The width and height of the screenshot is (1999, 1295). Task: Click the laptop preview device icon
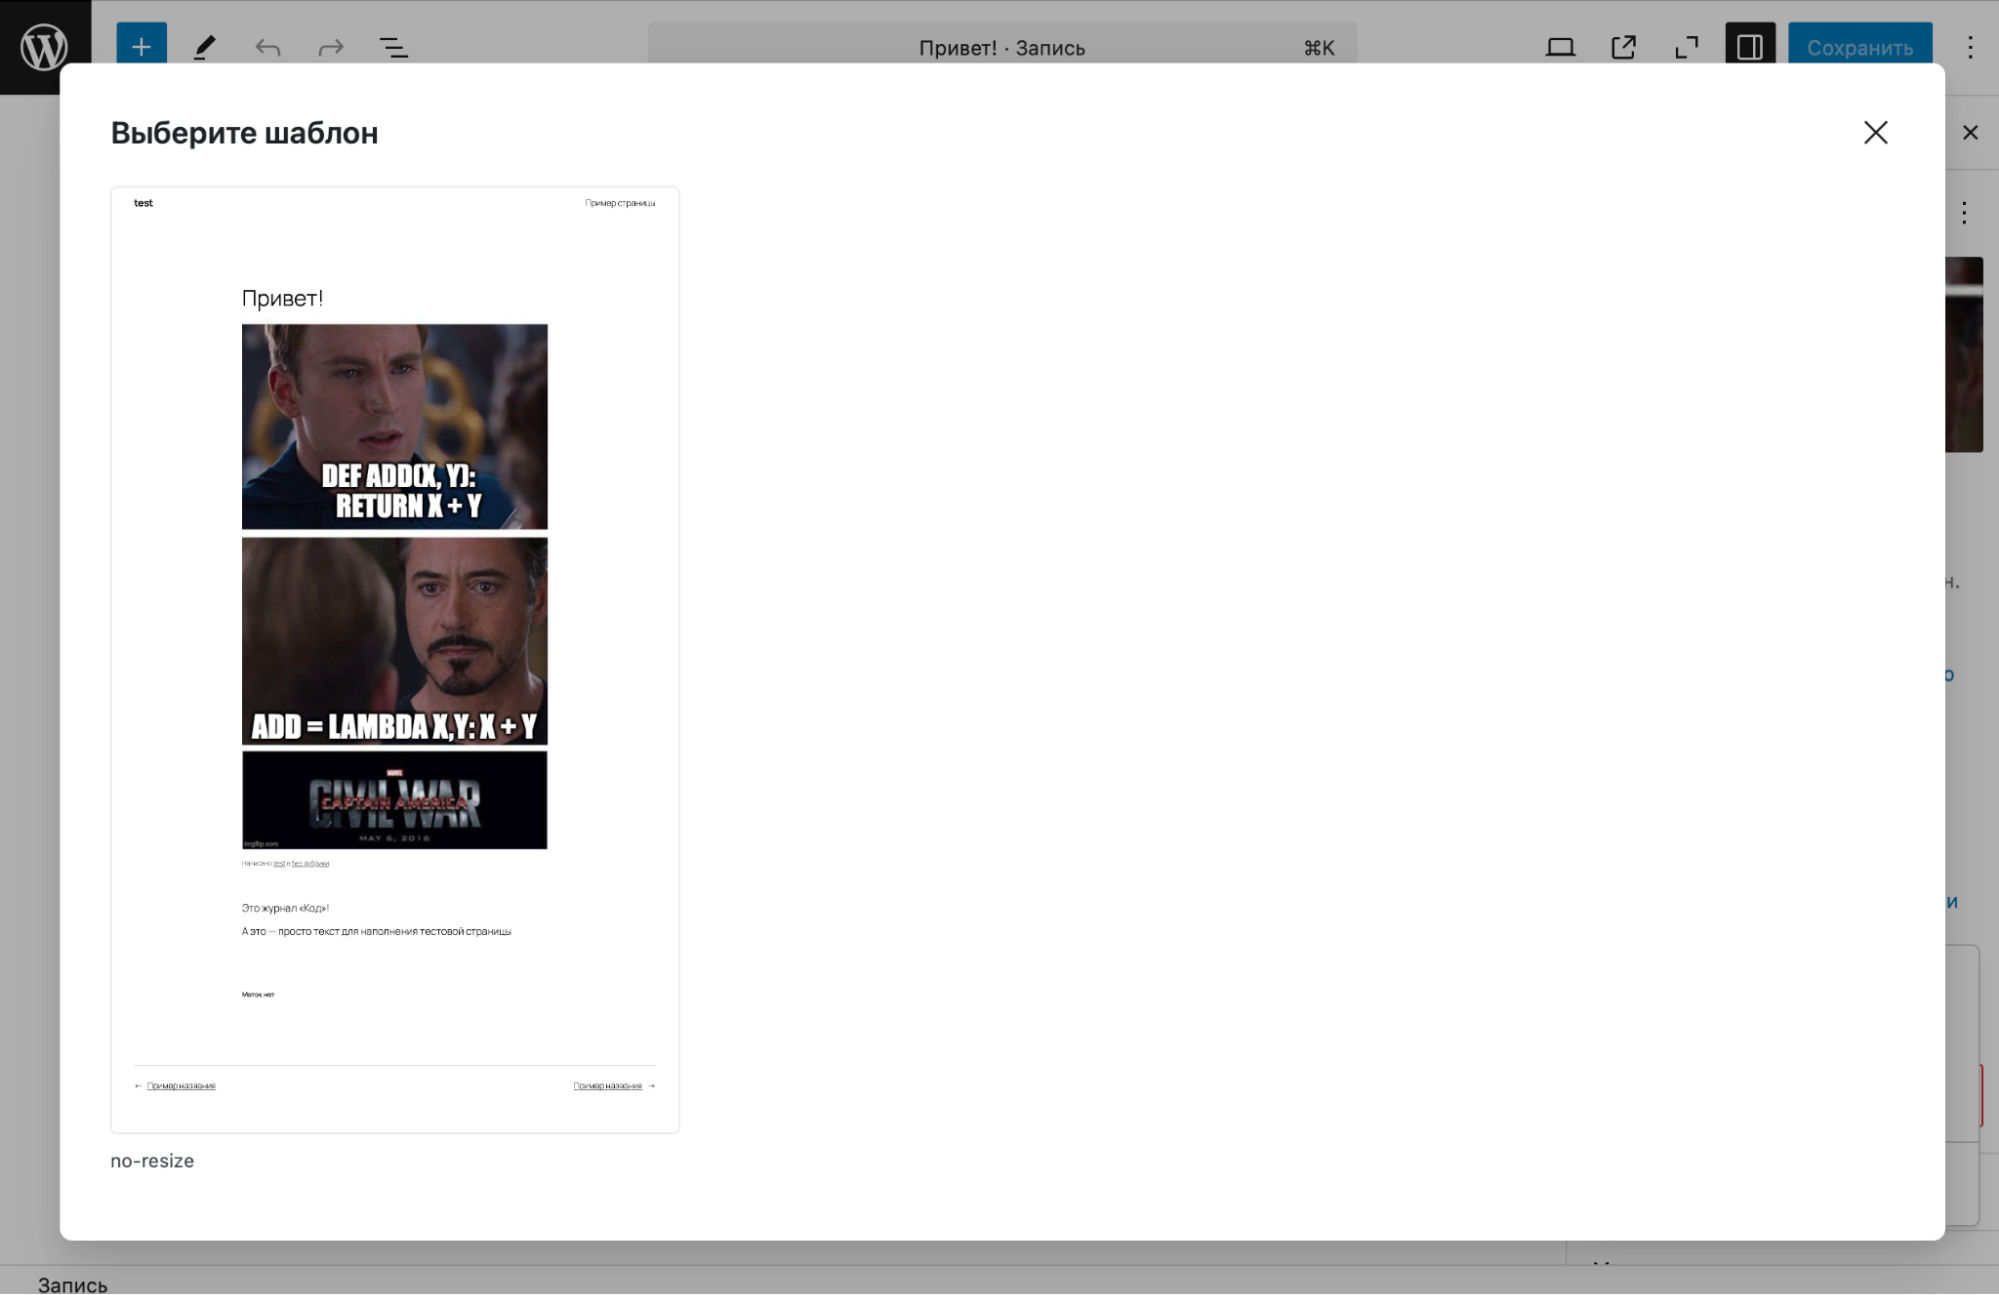[1560, 46]
